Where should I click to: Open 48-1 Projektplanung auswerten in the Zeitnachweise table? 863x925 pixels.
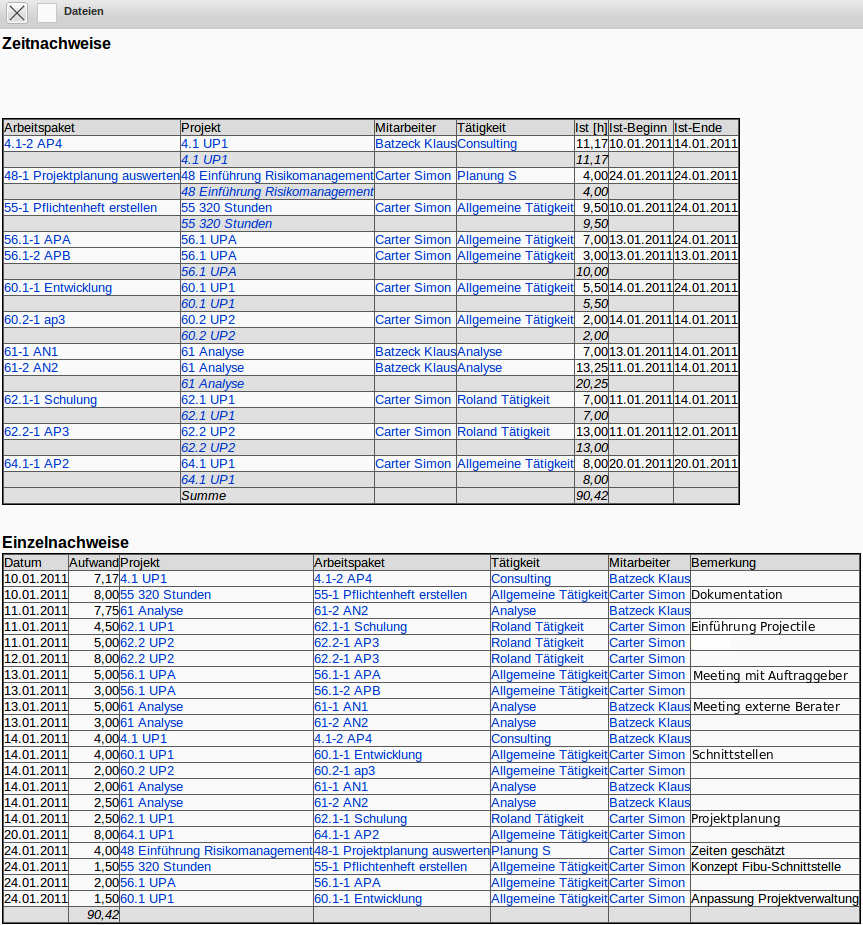point(91,176)
